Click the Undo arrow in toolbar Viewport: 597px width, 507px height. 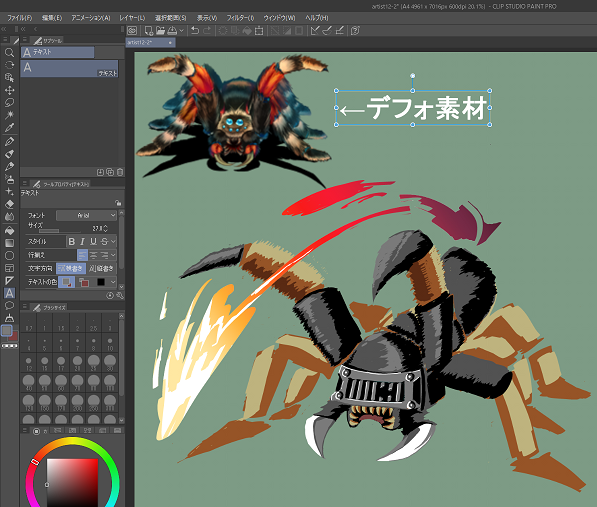point(195,30)
